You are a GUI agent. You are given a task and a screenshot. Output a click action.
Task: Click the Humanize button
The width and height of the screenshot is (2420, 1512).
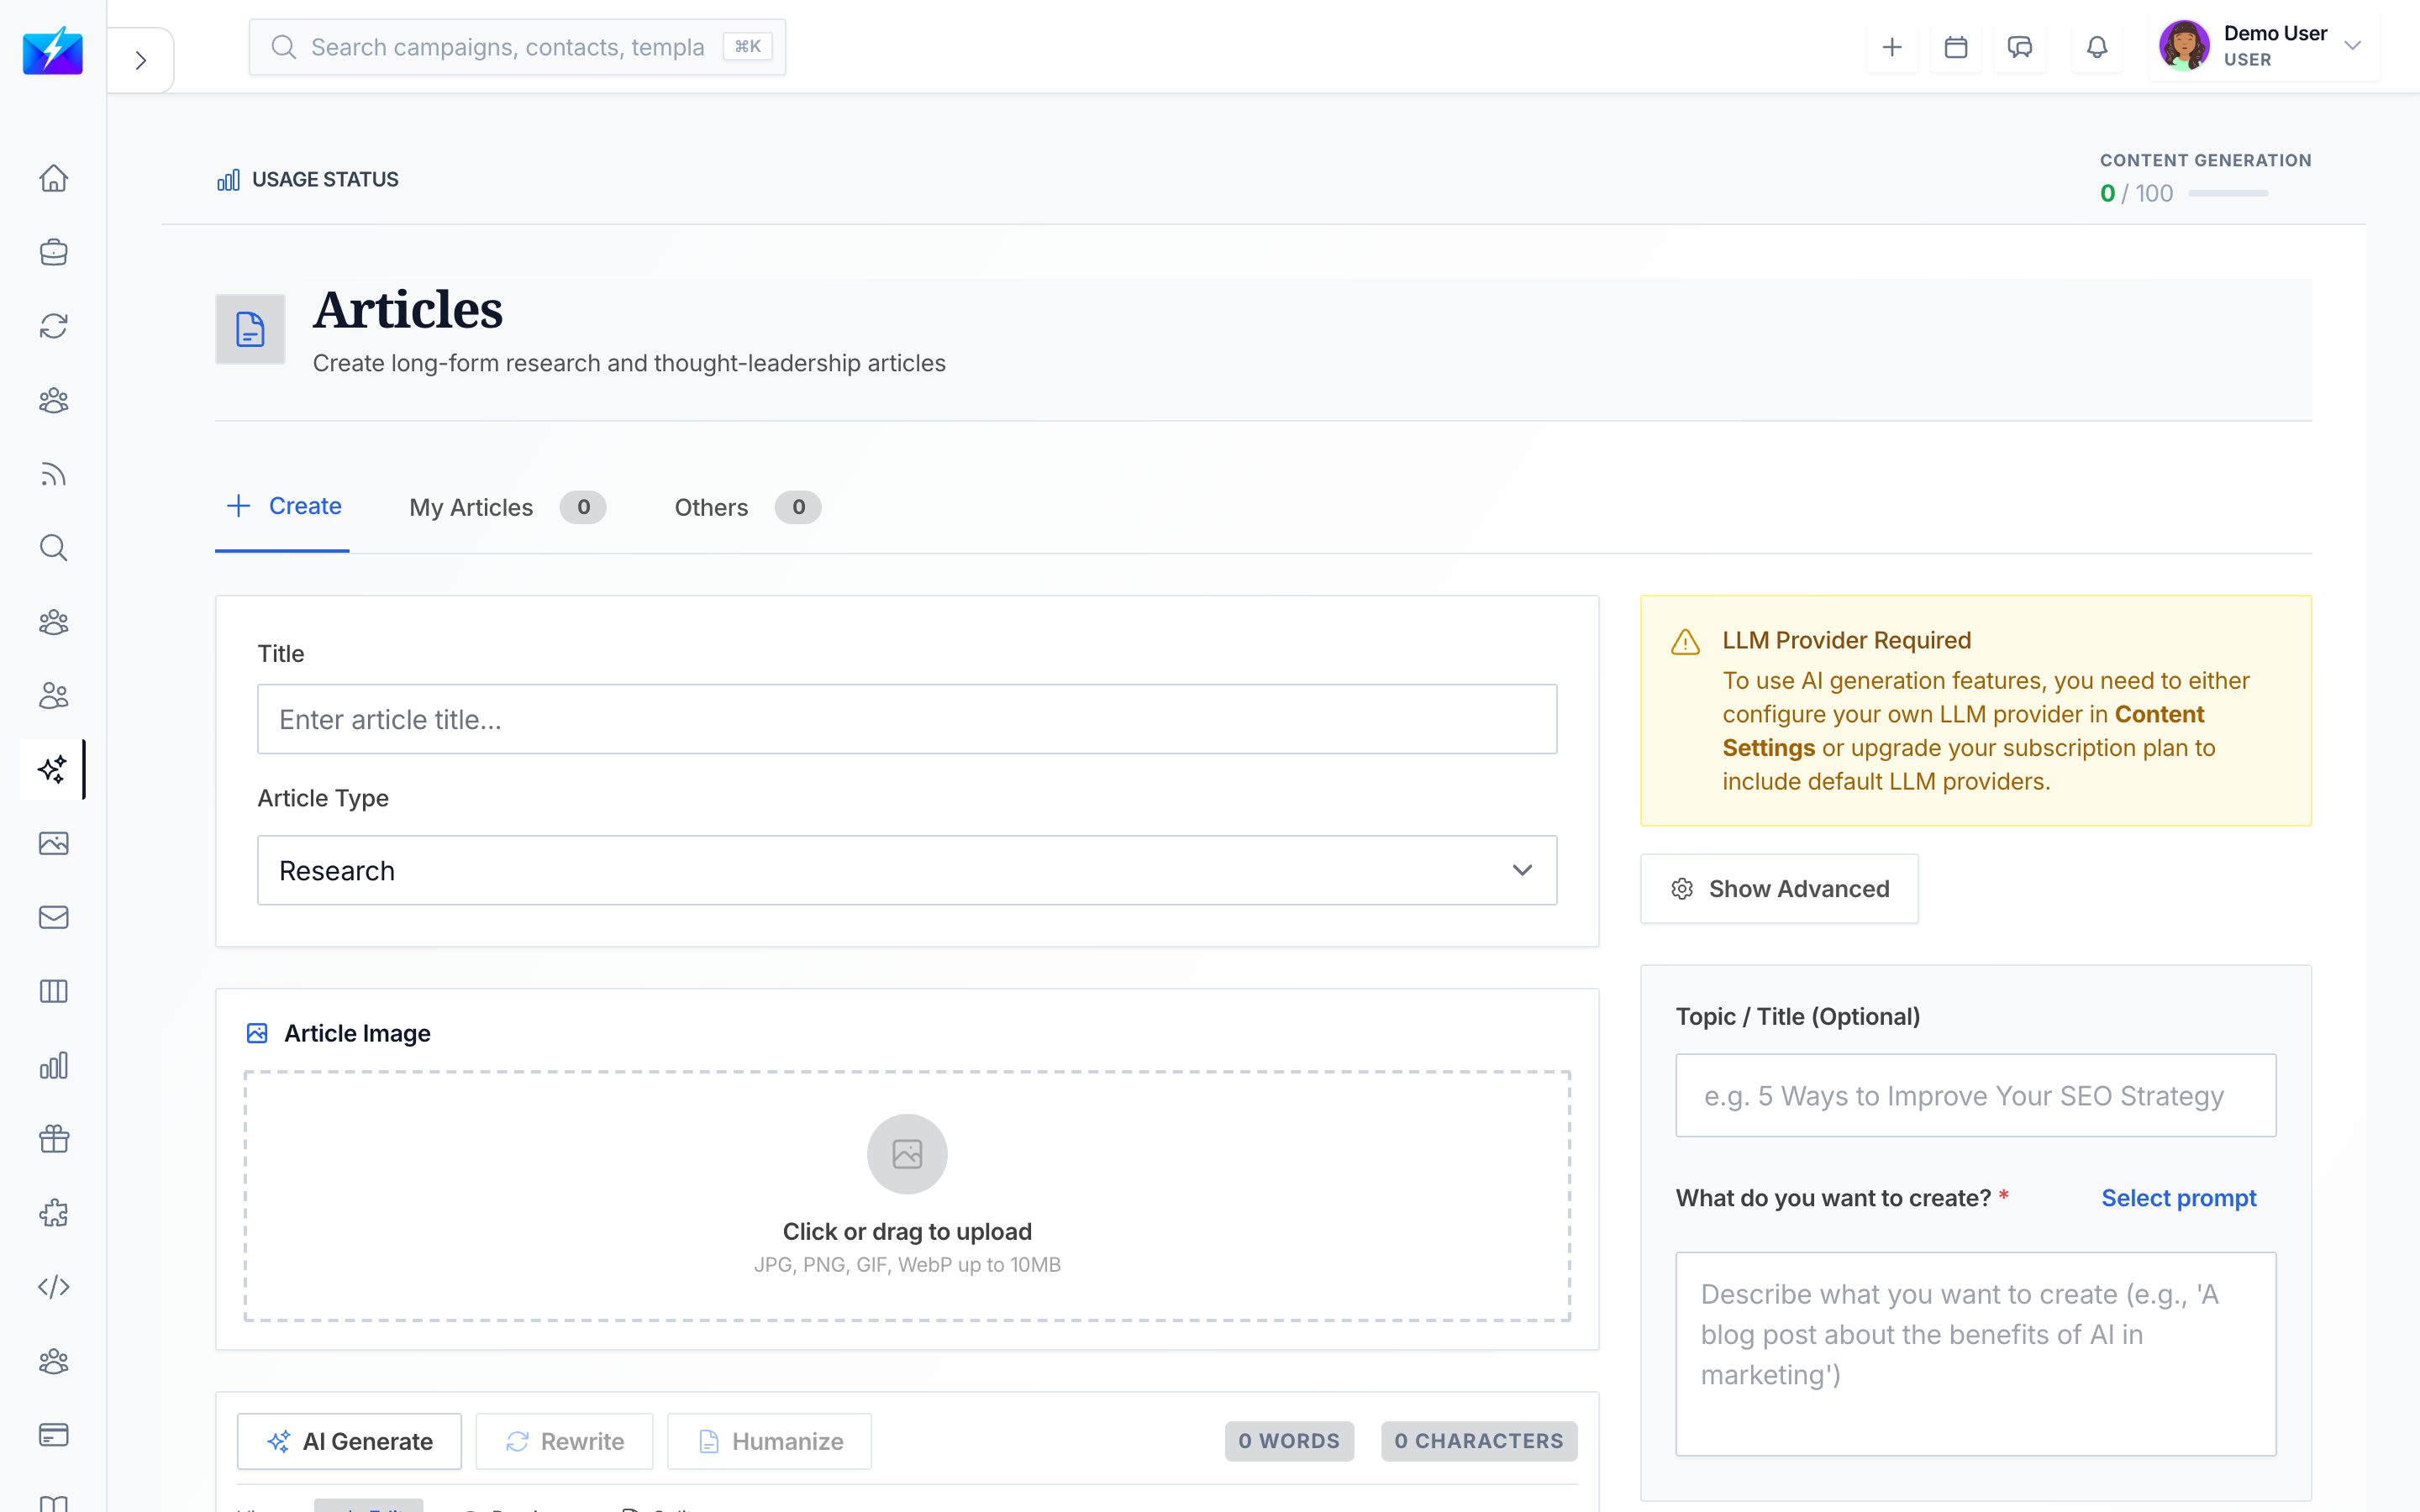pyautogui.click(x=769, y=1441)
